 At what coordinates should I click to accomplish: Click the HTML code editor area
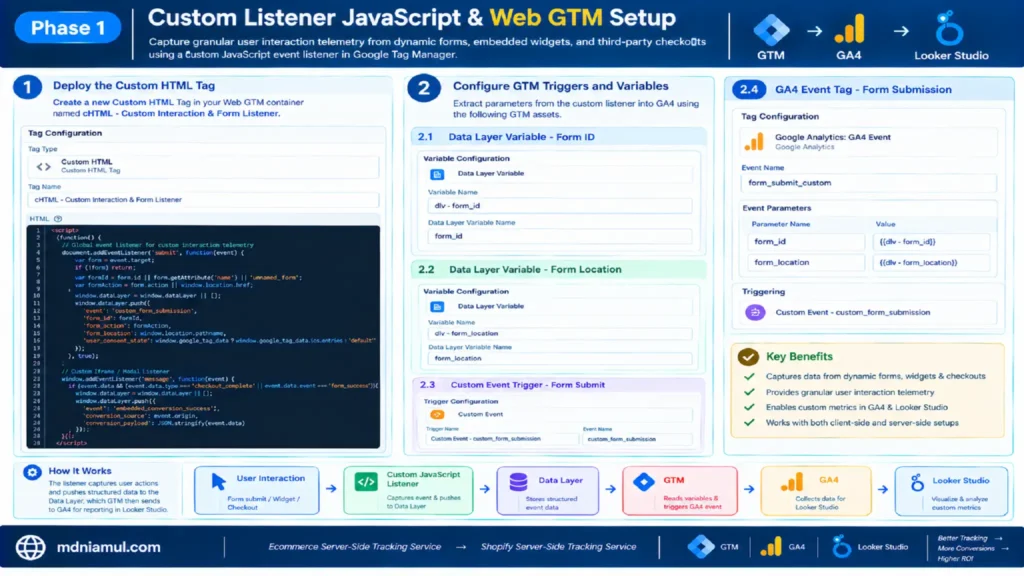tap(203, 337)
